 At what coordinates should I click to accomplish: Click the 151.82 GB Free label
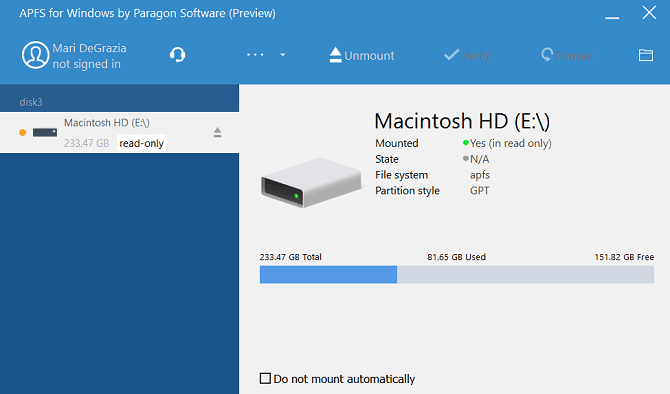coord(624,257)
